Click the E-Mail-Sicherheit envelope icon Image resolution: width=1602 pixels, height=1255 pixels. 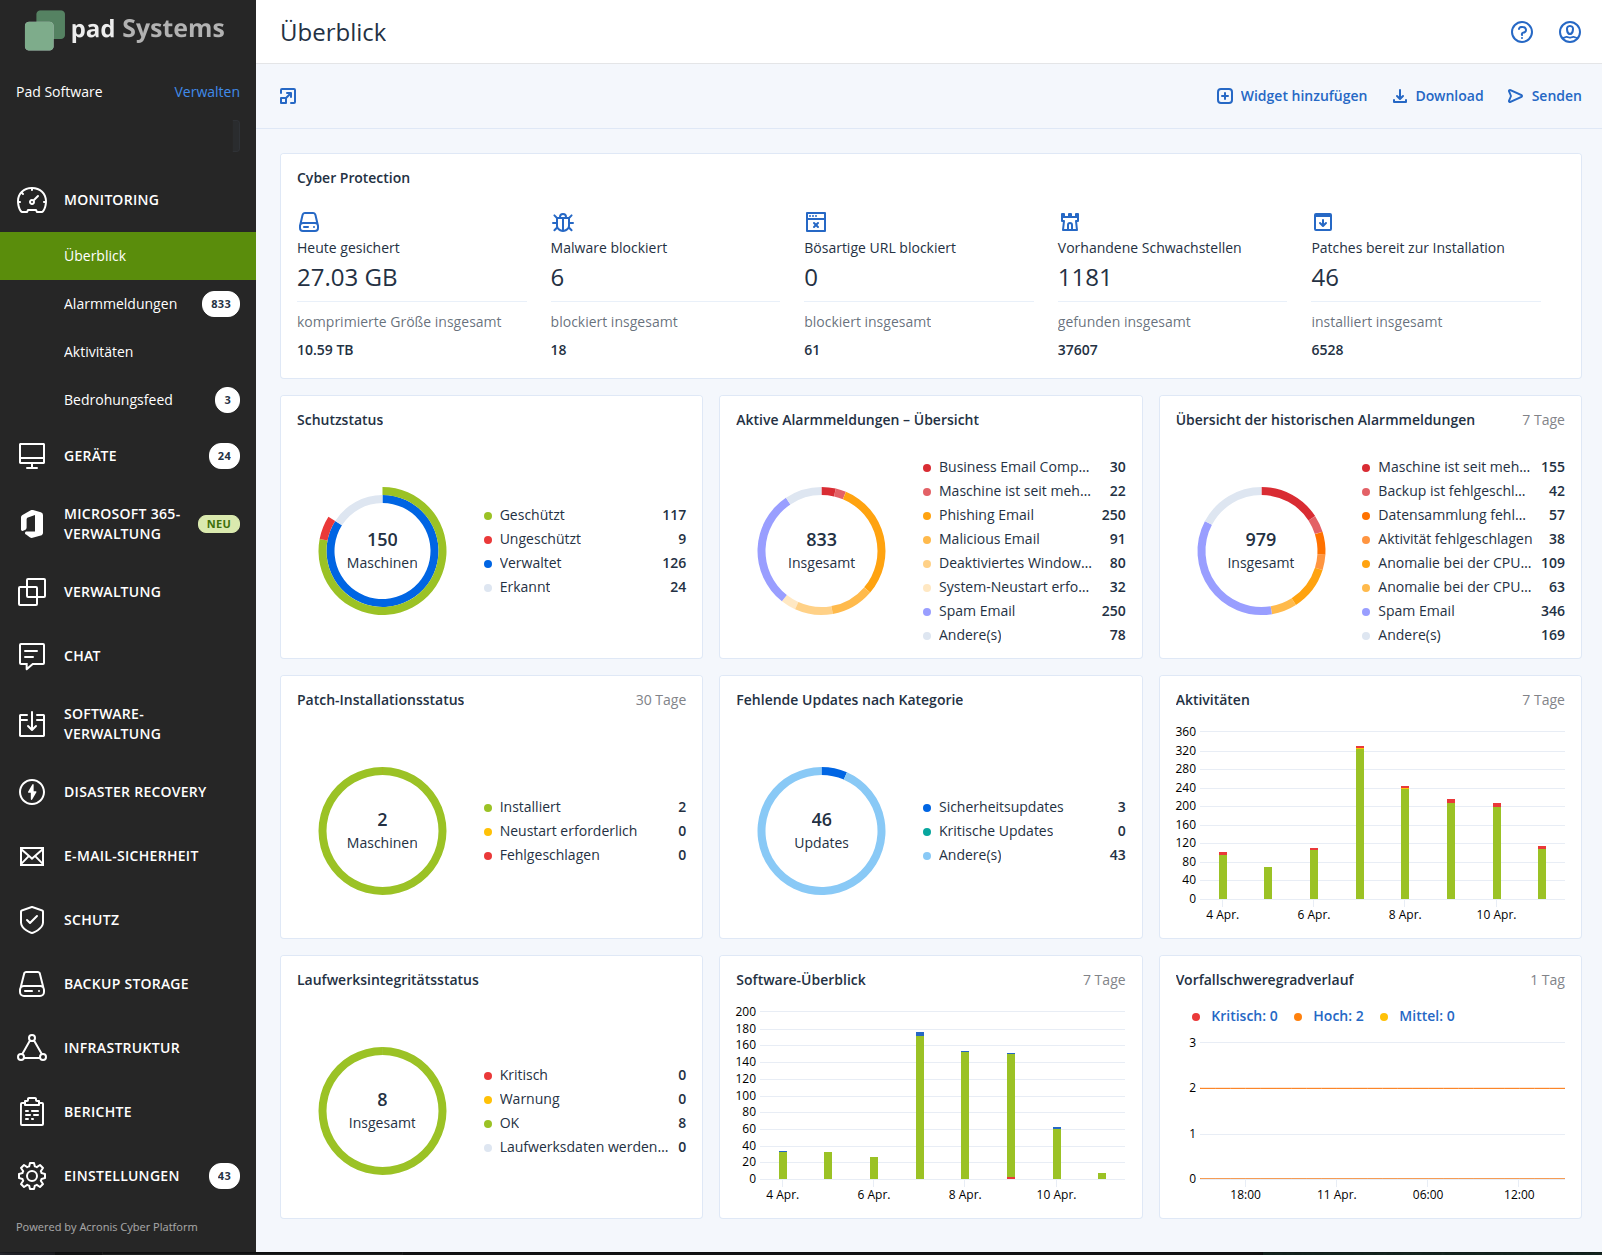click(x=32, y=856)
